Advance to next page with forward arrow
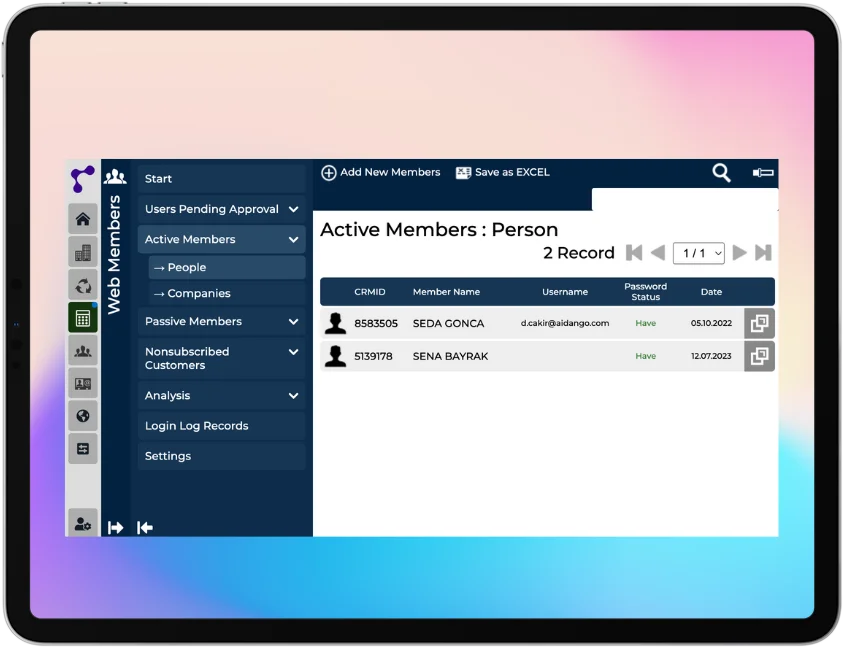Viewport: 843px width, 647px height. coord(739,252)
